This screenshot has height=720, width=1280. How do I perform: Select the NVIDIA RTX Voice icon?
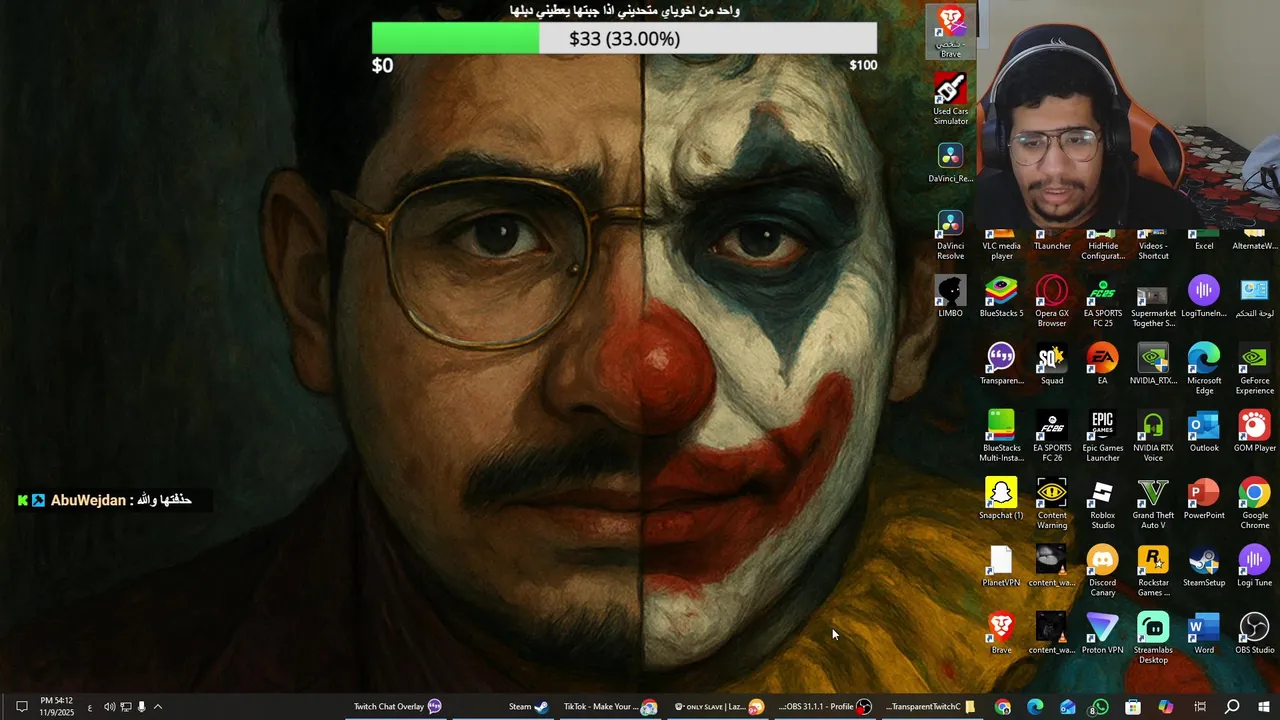1153,437
